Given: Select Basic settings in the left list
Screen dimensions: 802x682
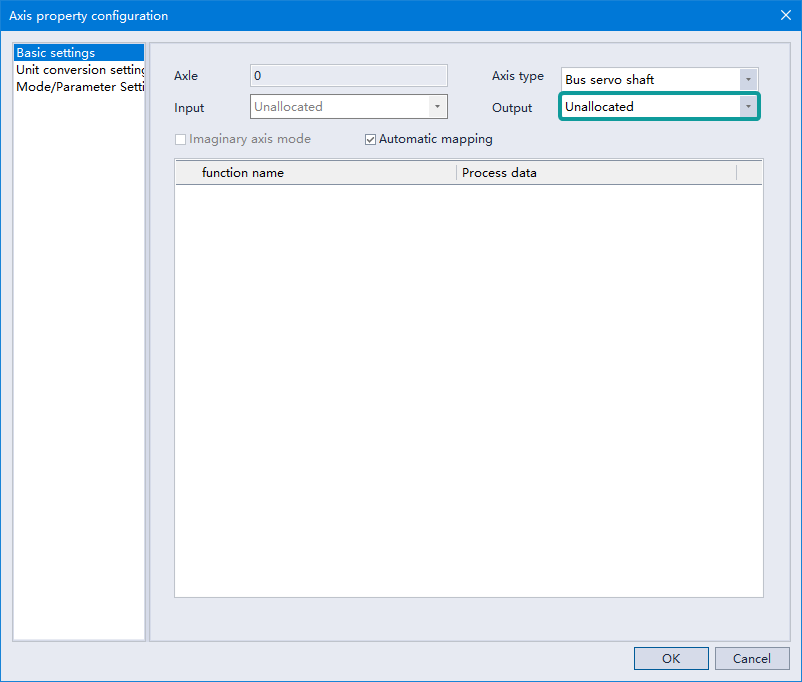Looking at the screenshot, I should [56, 53].
